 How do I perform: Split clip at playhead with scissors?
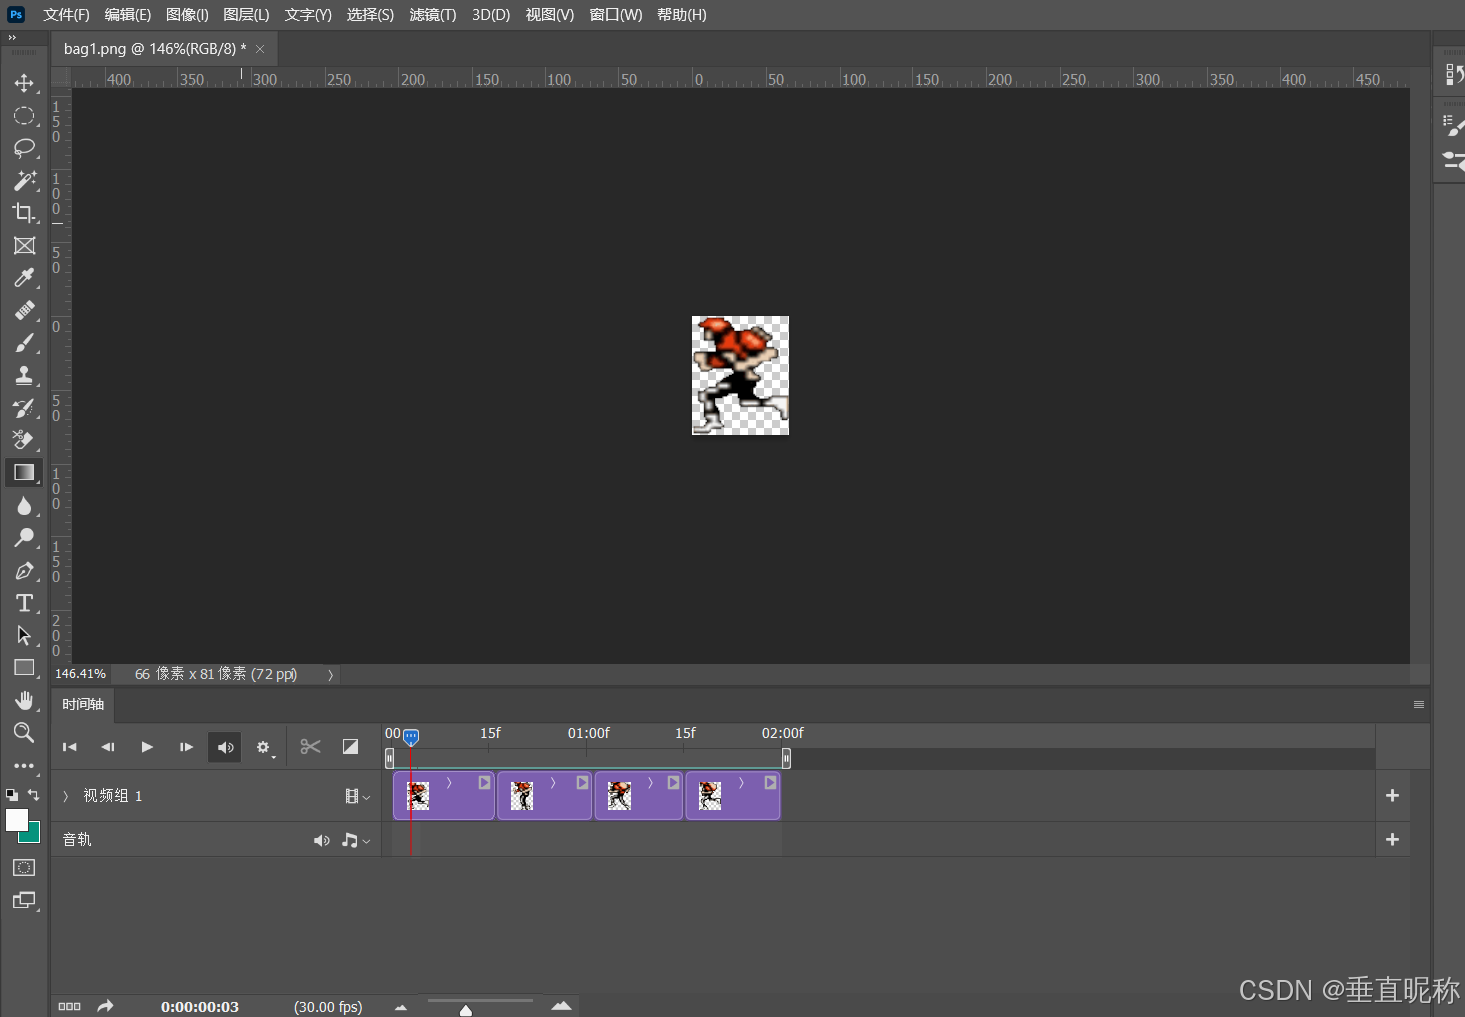pyautogui.click(x=311, y=747)
